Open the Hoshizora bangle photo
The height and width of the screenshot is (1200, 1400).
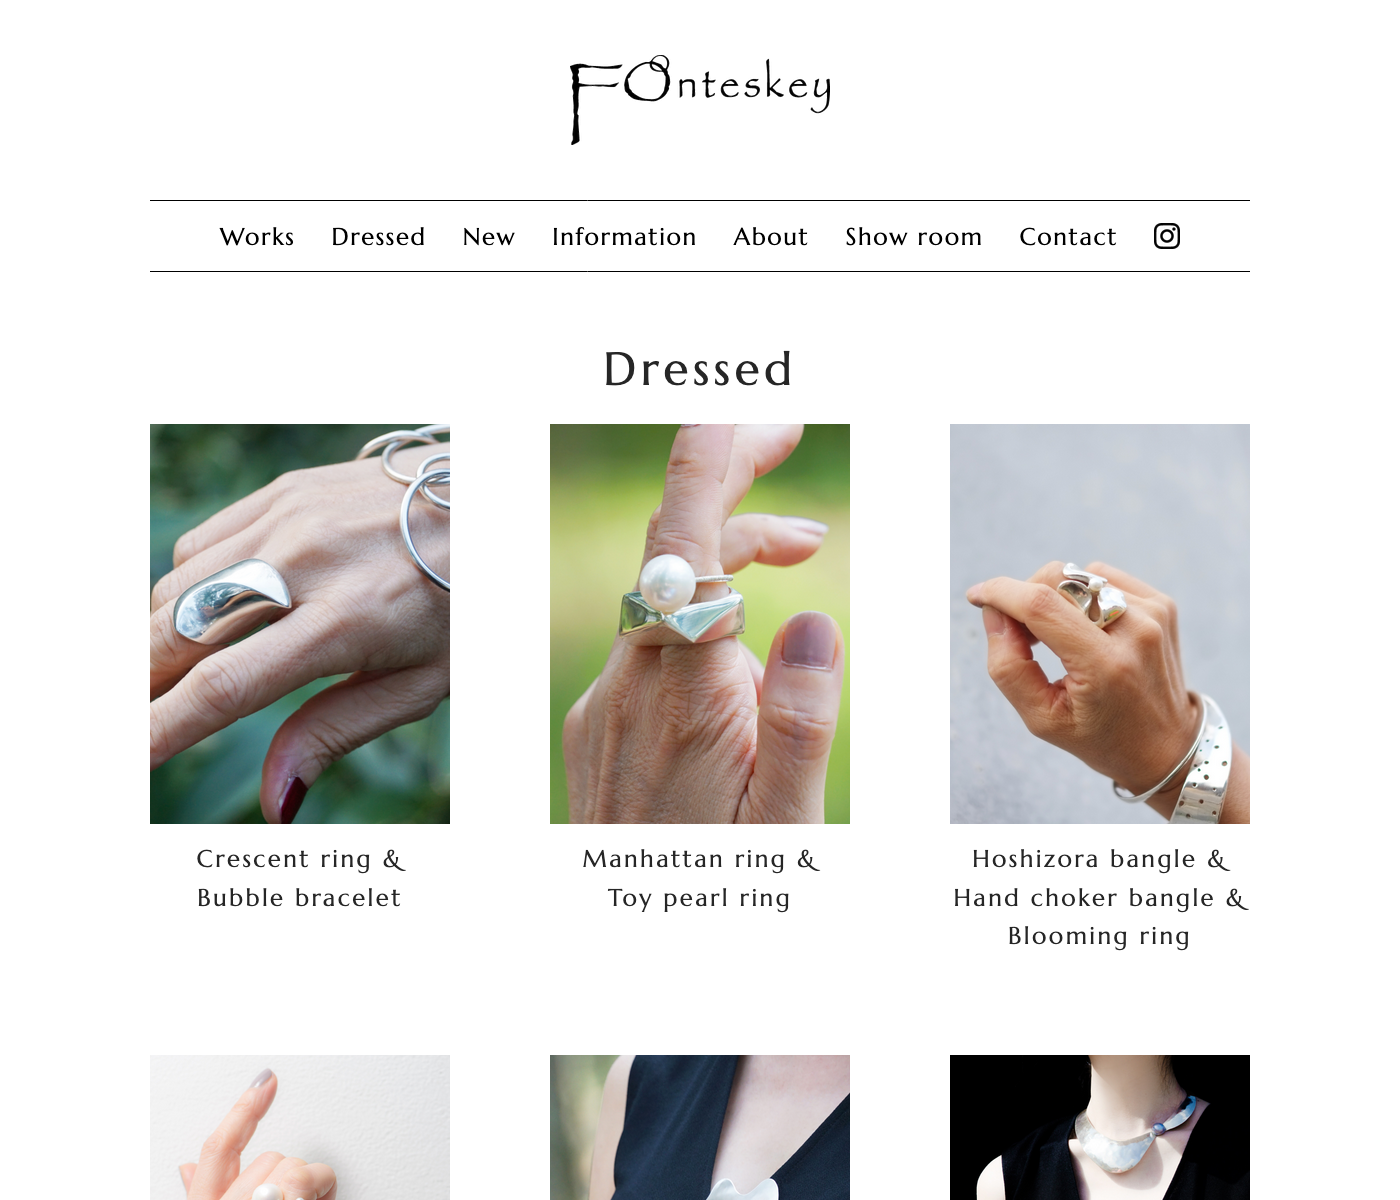pos(1100,624)
